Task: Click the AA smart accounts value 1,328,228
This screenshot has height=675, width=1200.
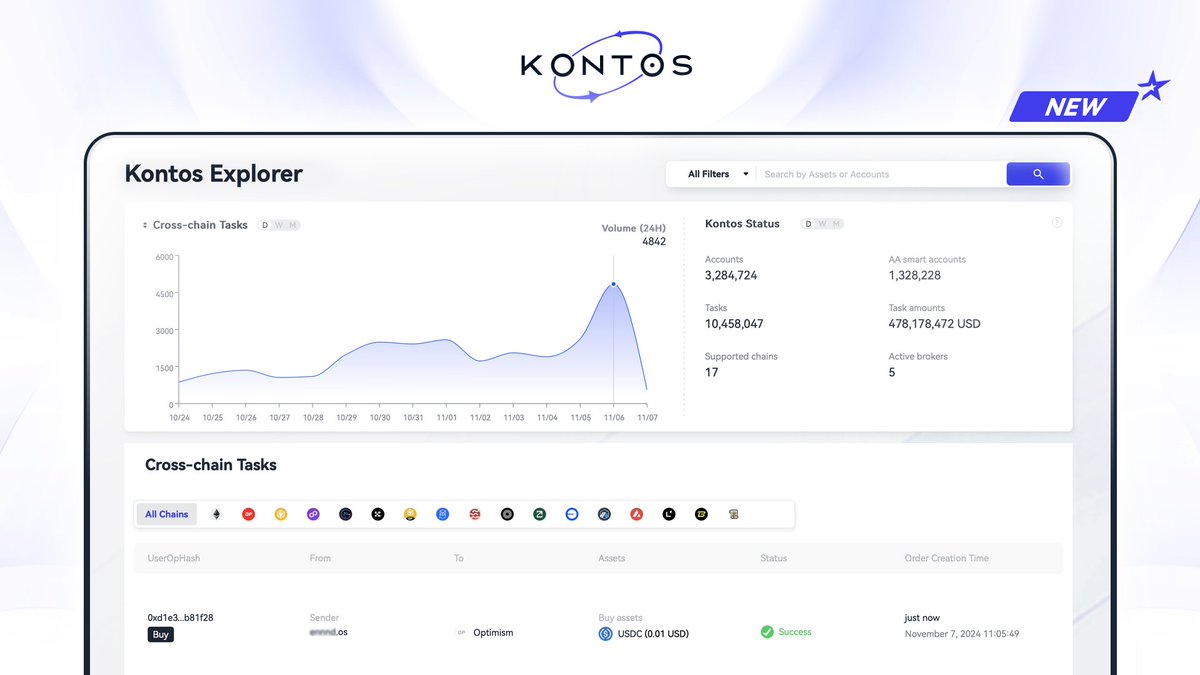Action: tap(915, 275)
